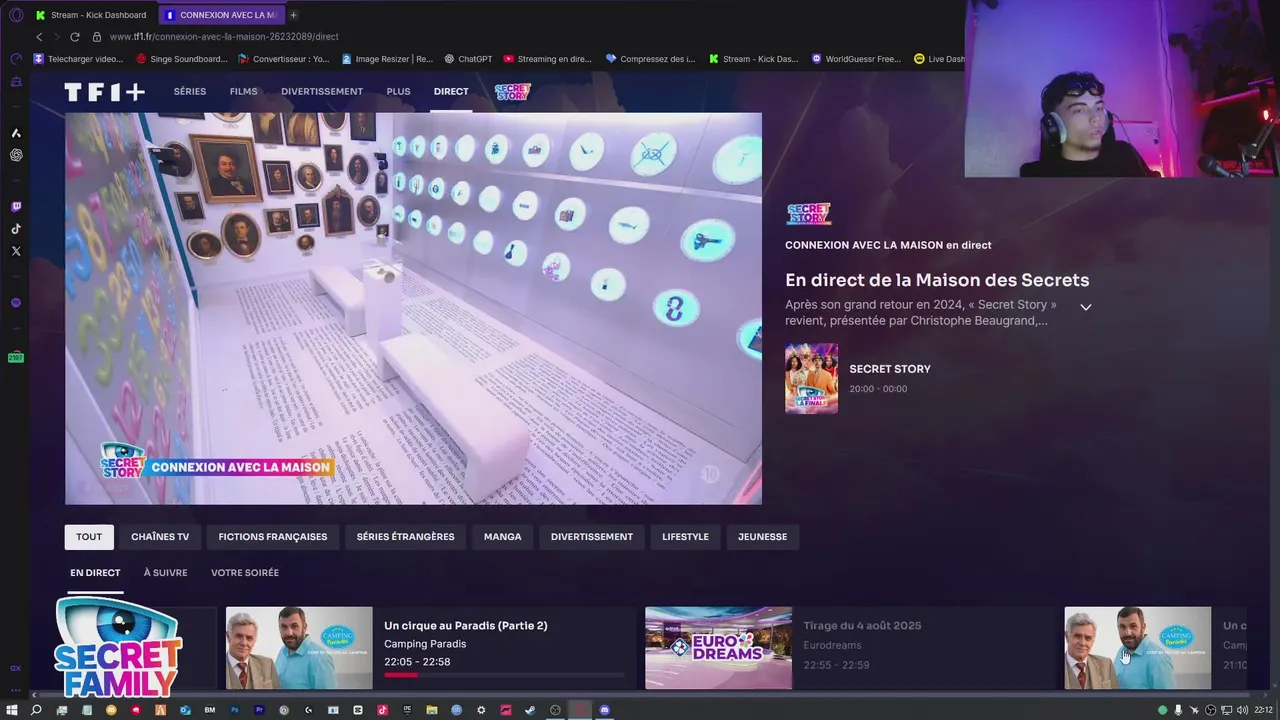Image resolution: width=1280 pixels, height=720 pixels.
Task: Open Photoshop from the taskbar
Action: (x=235, y=710)
